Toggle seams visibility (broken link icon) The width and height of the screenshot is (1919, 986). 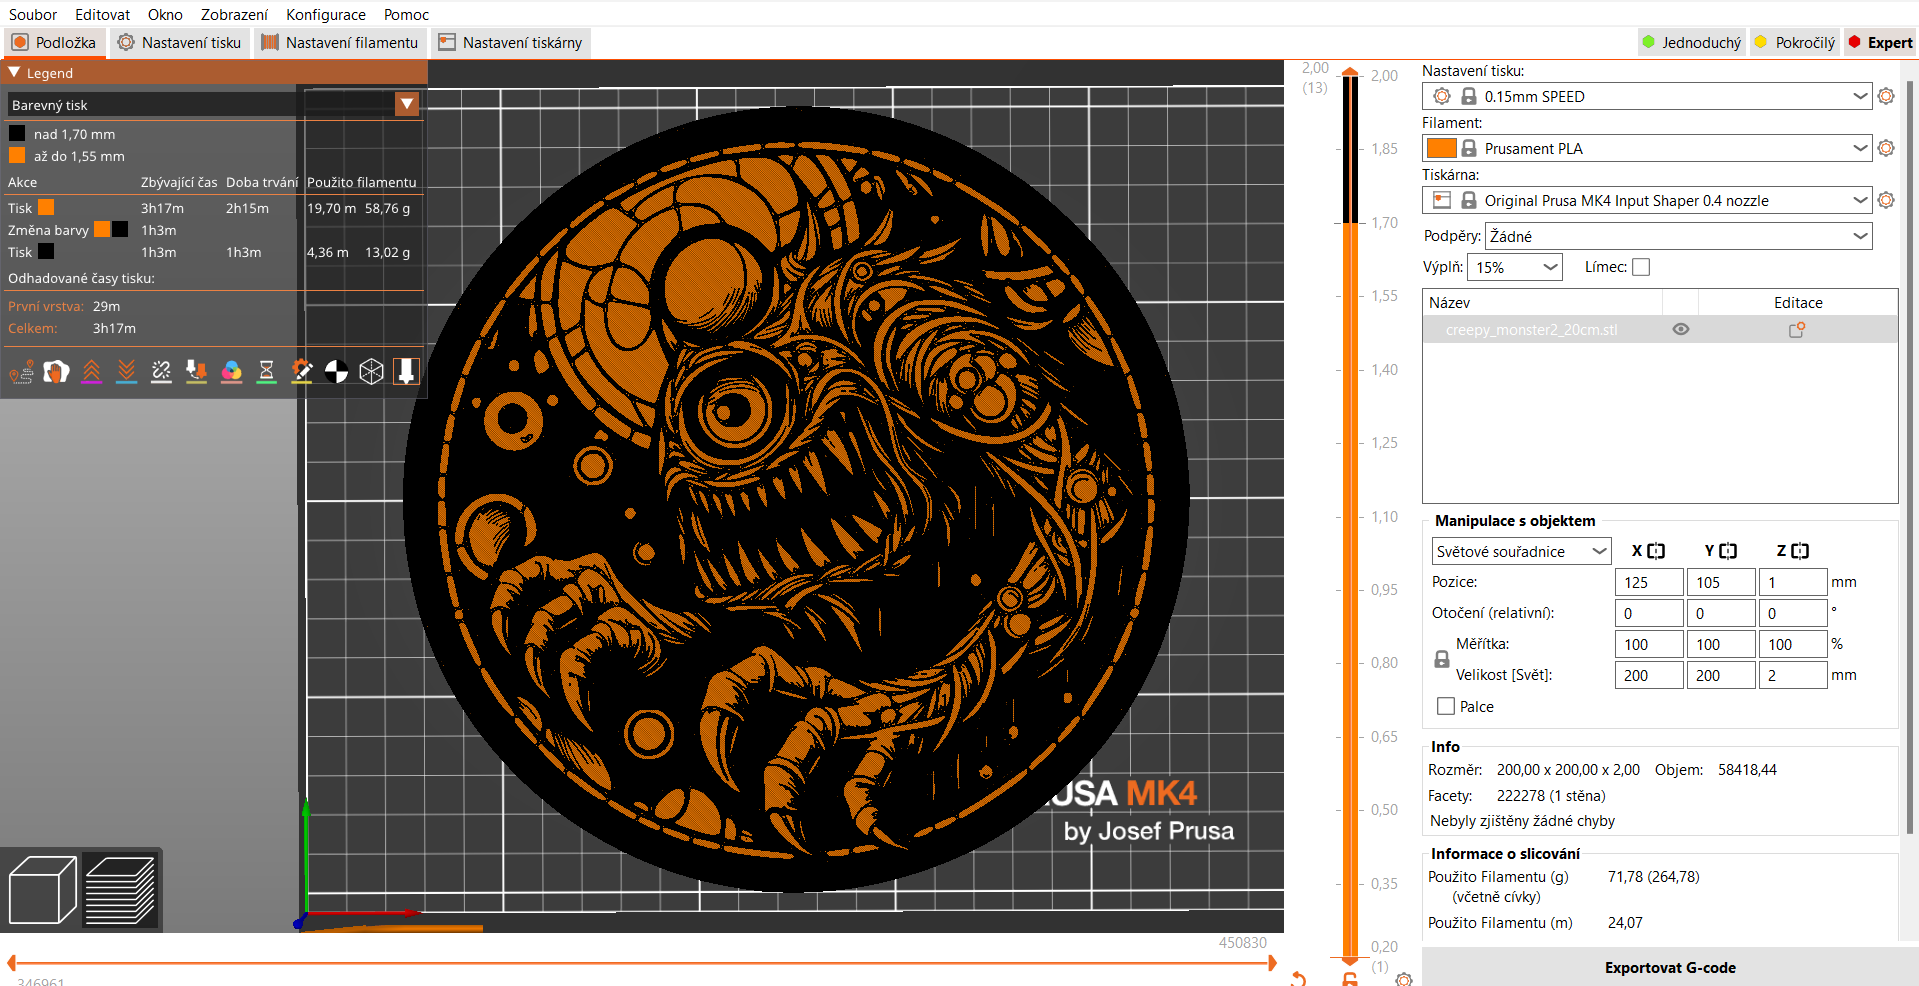161,372
